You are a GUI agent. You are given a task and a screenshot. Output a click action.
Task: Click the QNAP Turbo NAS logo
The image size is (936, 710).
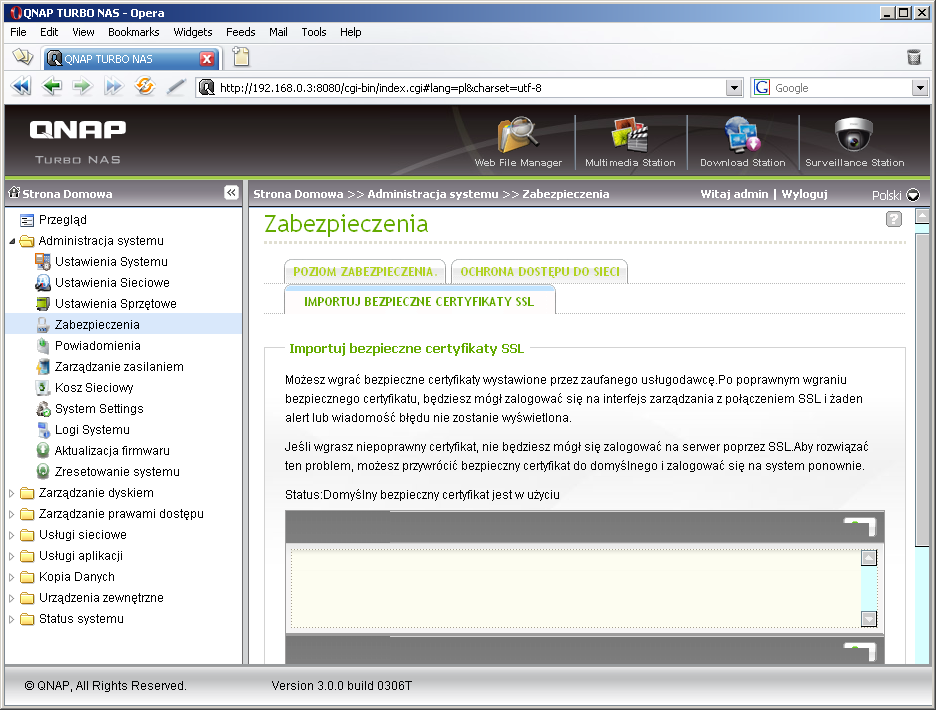pos(78,142)
